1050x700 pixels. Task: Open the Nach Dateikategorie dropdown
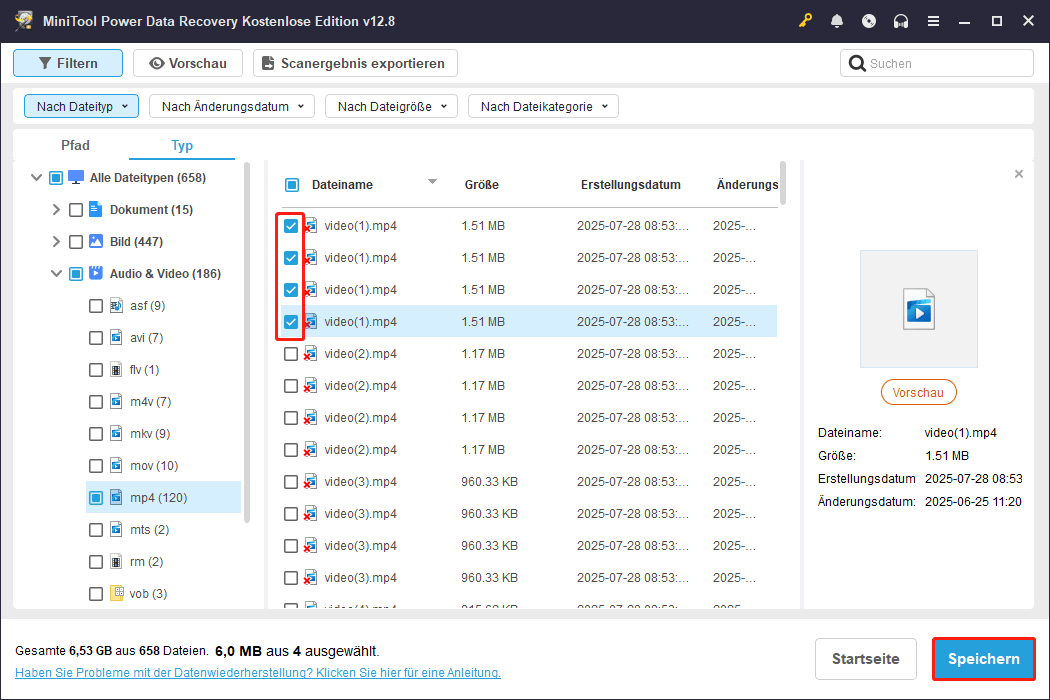(x=543, y=107)
